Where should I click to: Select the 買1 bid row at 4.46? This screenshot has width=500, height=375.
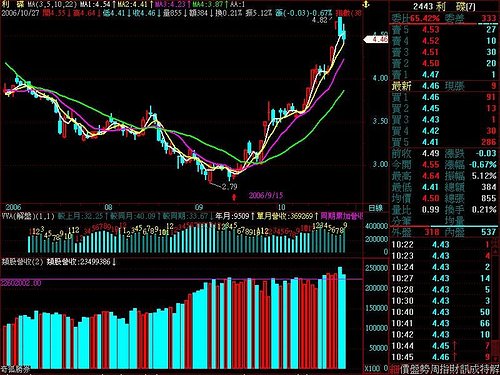(444, 97)
